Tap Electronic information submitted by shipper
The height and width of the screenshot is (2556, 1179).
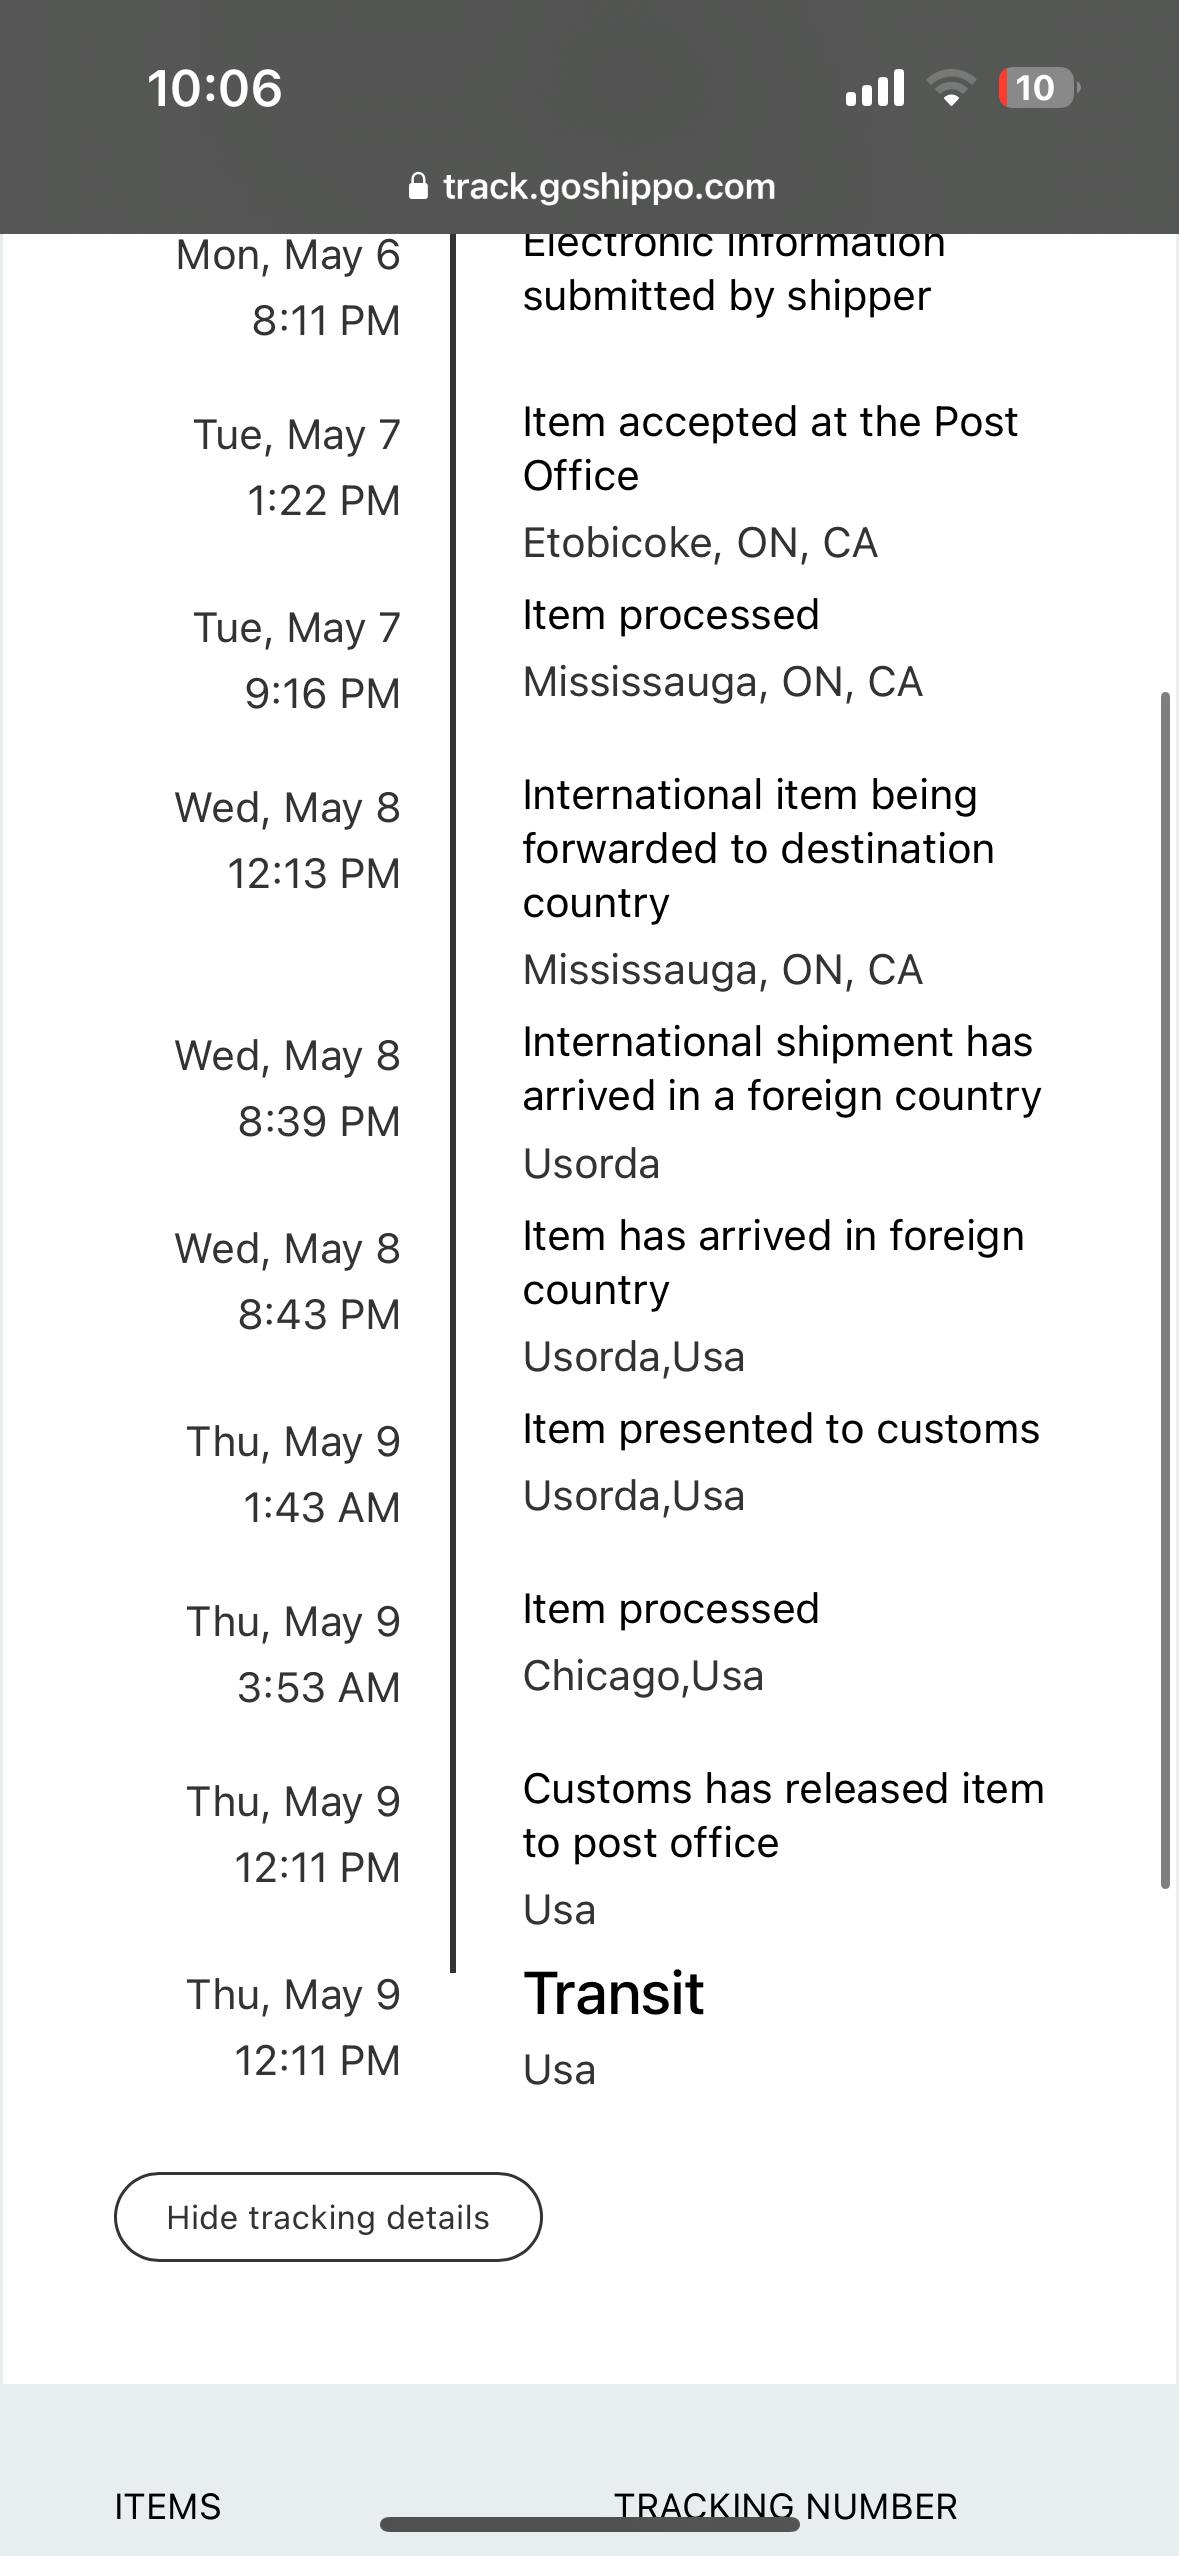point(732,270)
